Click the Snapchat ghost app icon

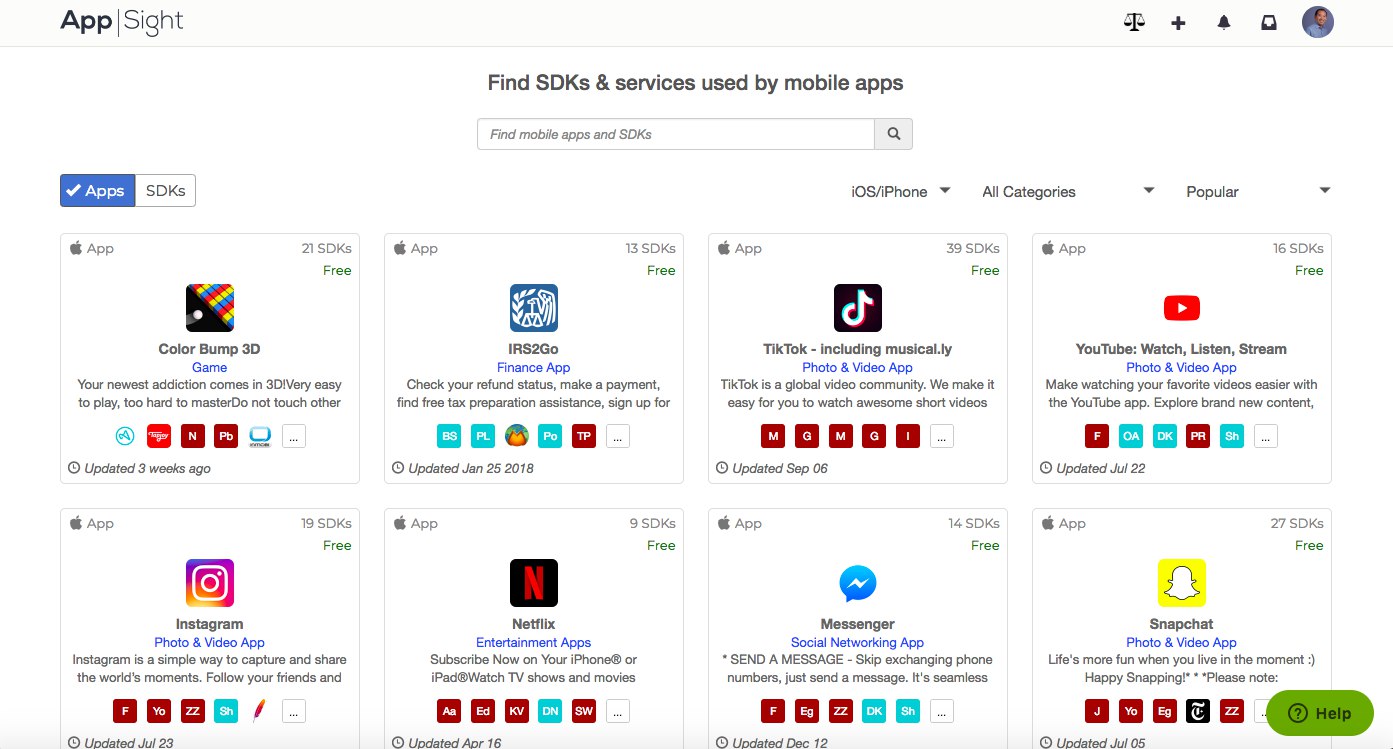[1182, 583]
